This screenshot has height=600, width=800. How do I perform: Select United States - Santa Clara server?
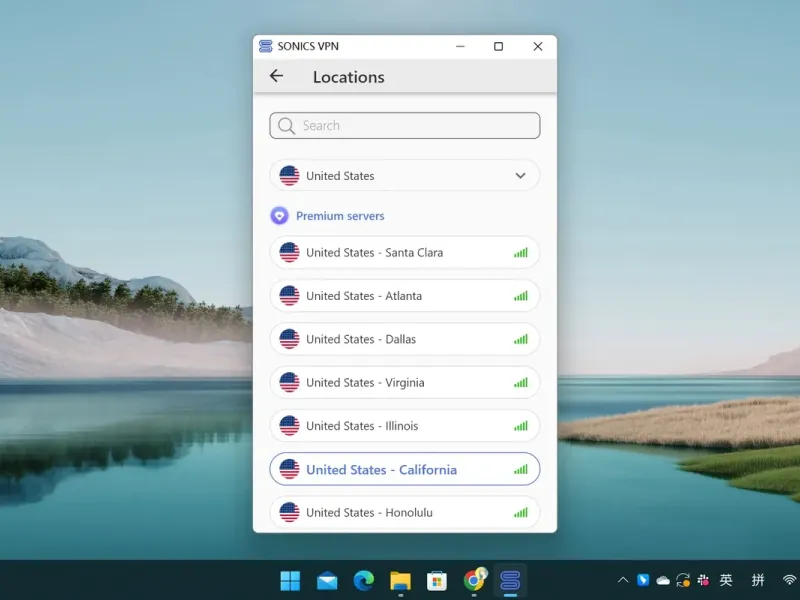405,253
